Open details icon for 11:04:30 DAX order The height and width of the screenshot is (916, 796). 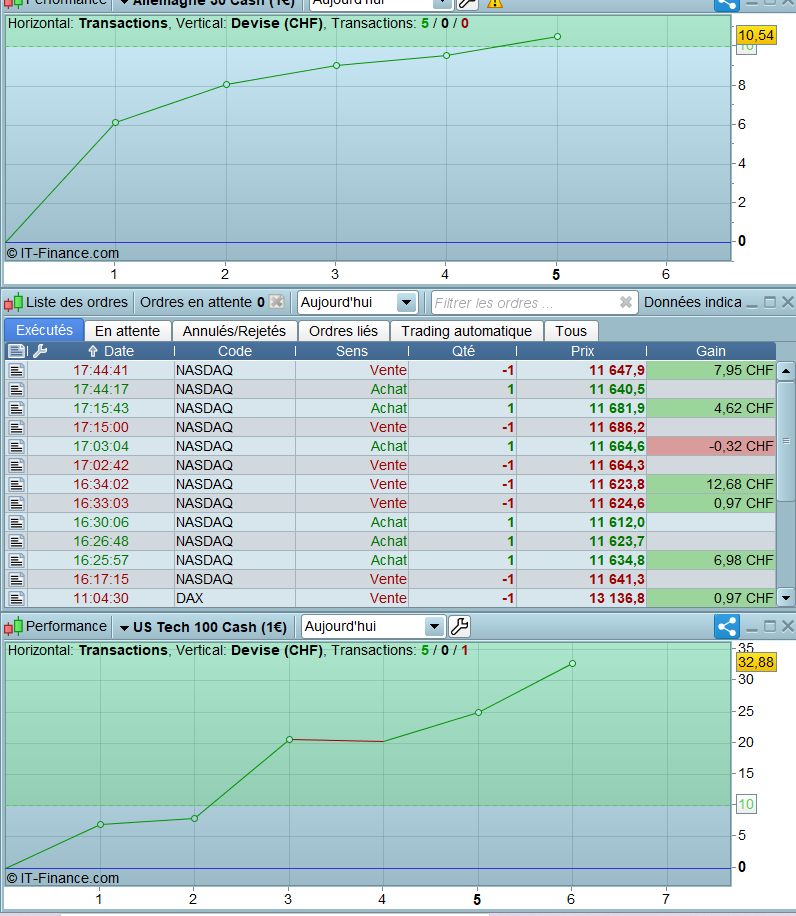point(16,598)
